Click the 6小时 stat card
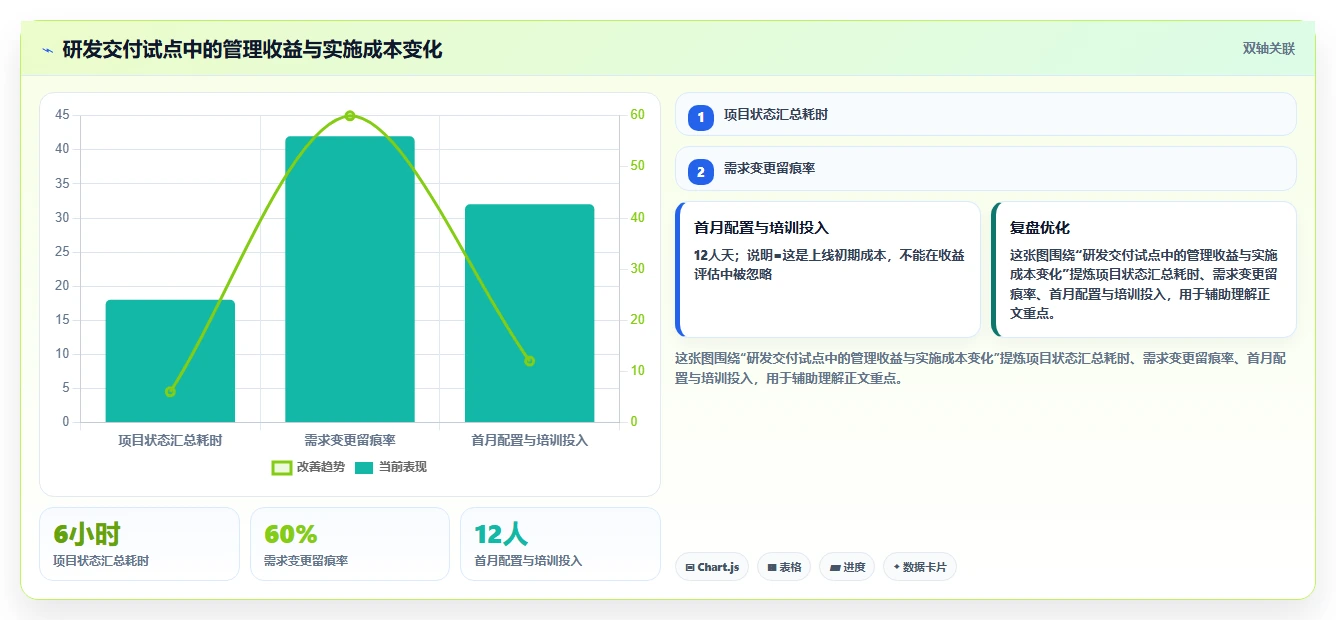 point(140,544)
